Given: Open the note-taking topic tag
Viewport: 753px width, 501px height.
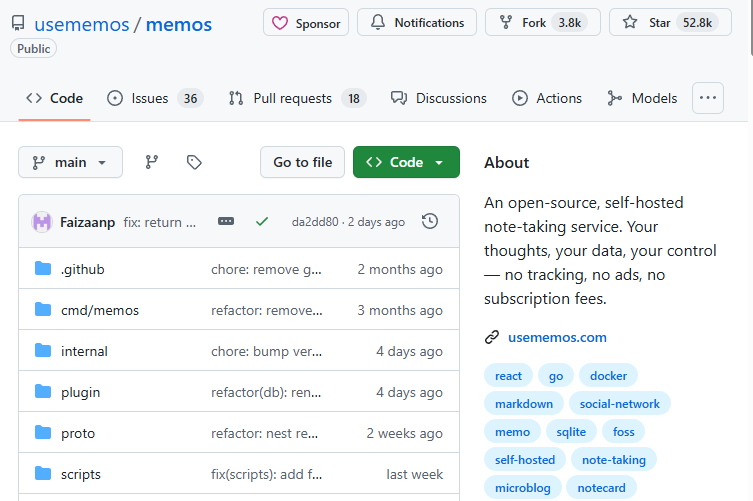Looking at the screenshot, I should click(614, 459).
